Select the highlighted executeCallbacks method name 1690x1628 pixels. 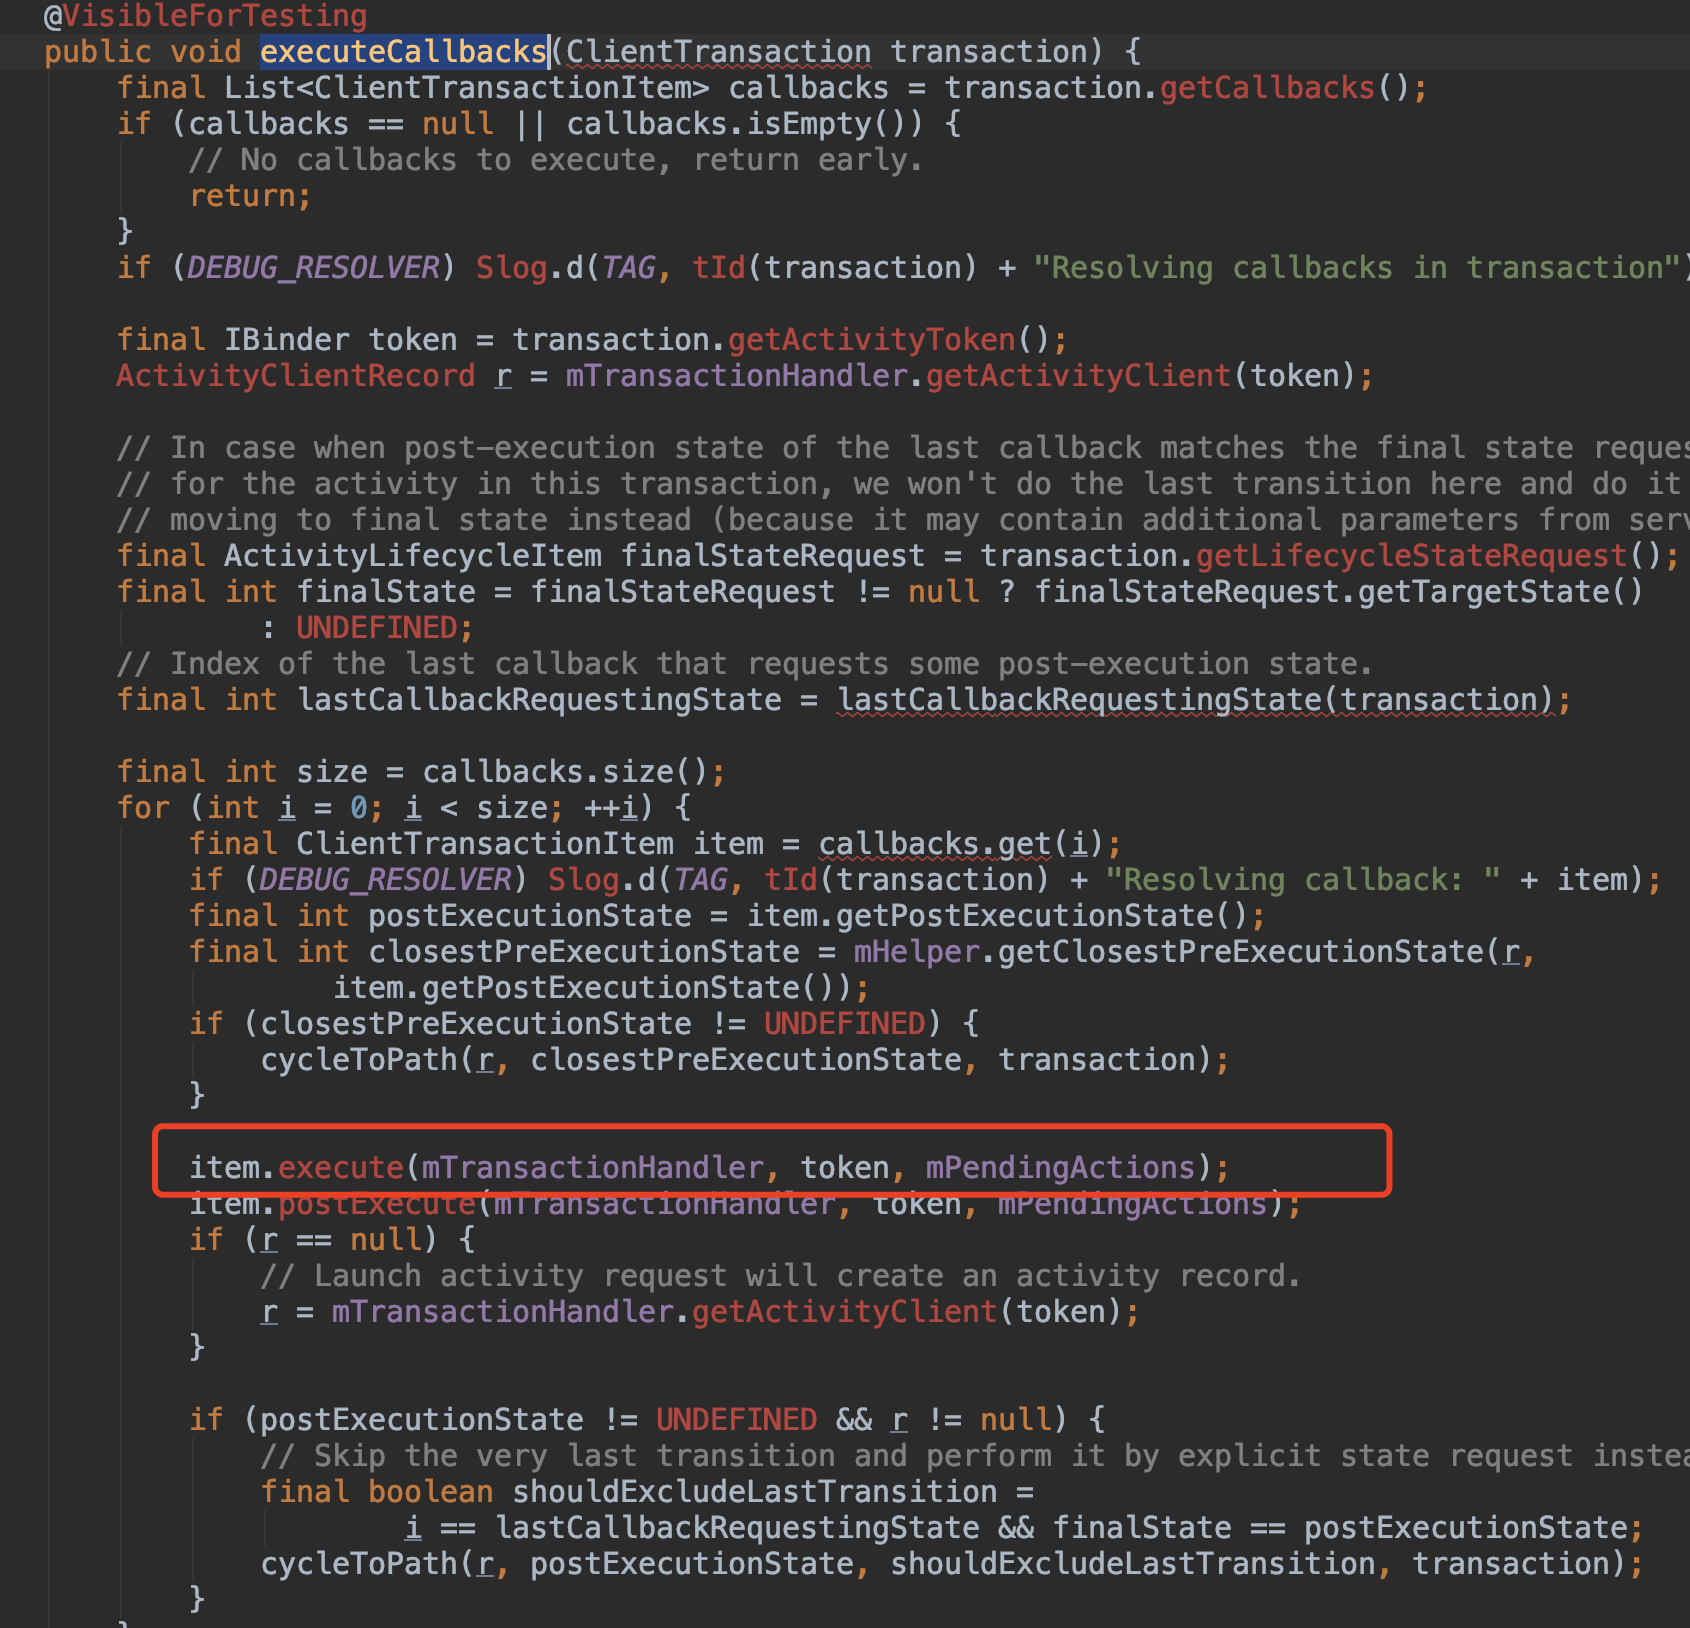[403, 51]
